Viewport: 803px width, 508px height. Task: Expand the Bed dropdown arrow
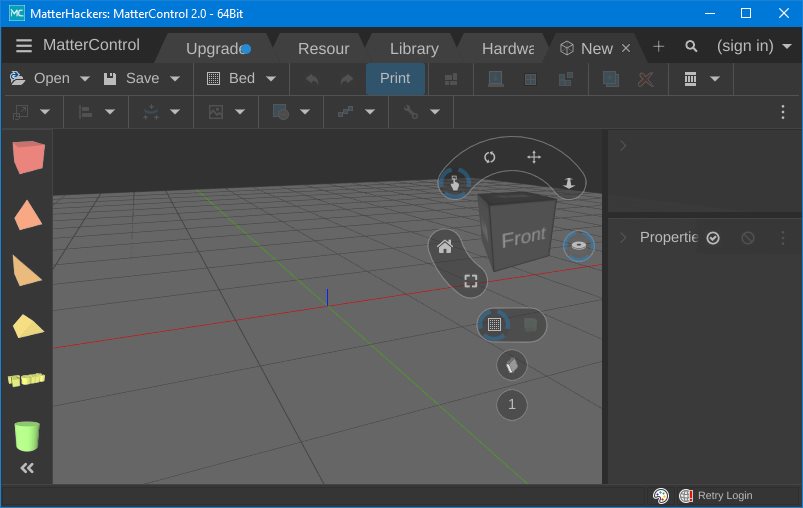point(271,79)
